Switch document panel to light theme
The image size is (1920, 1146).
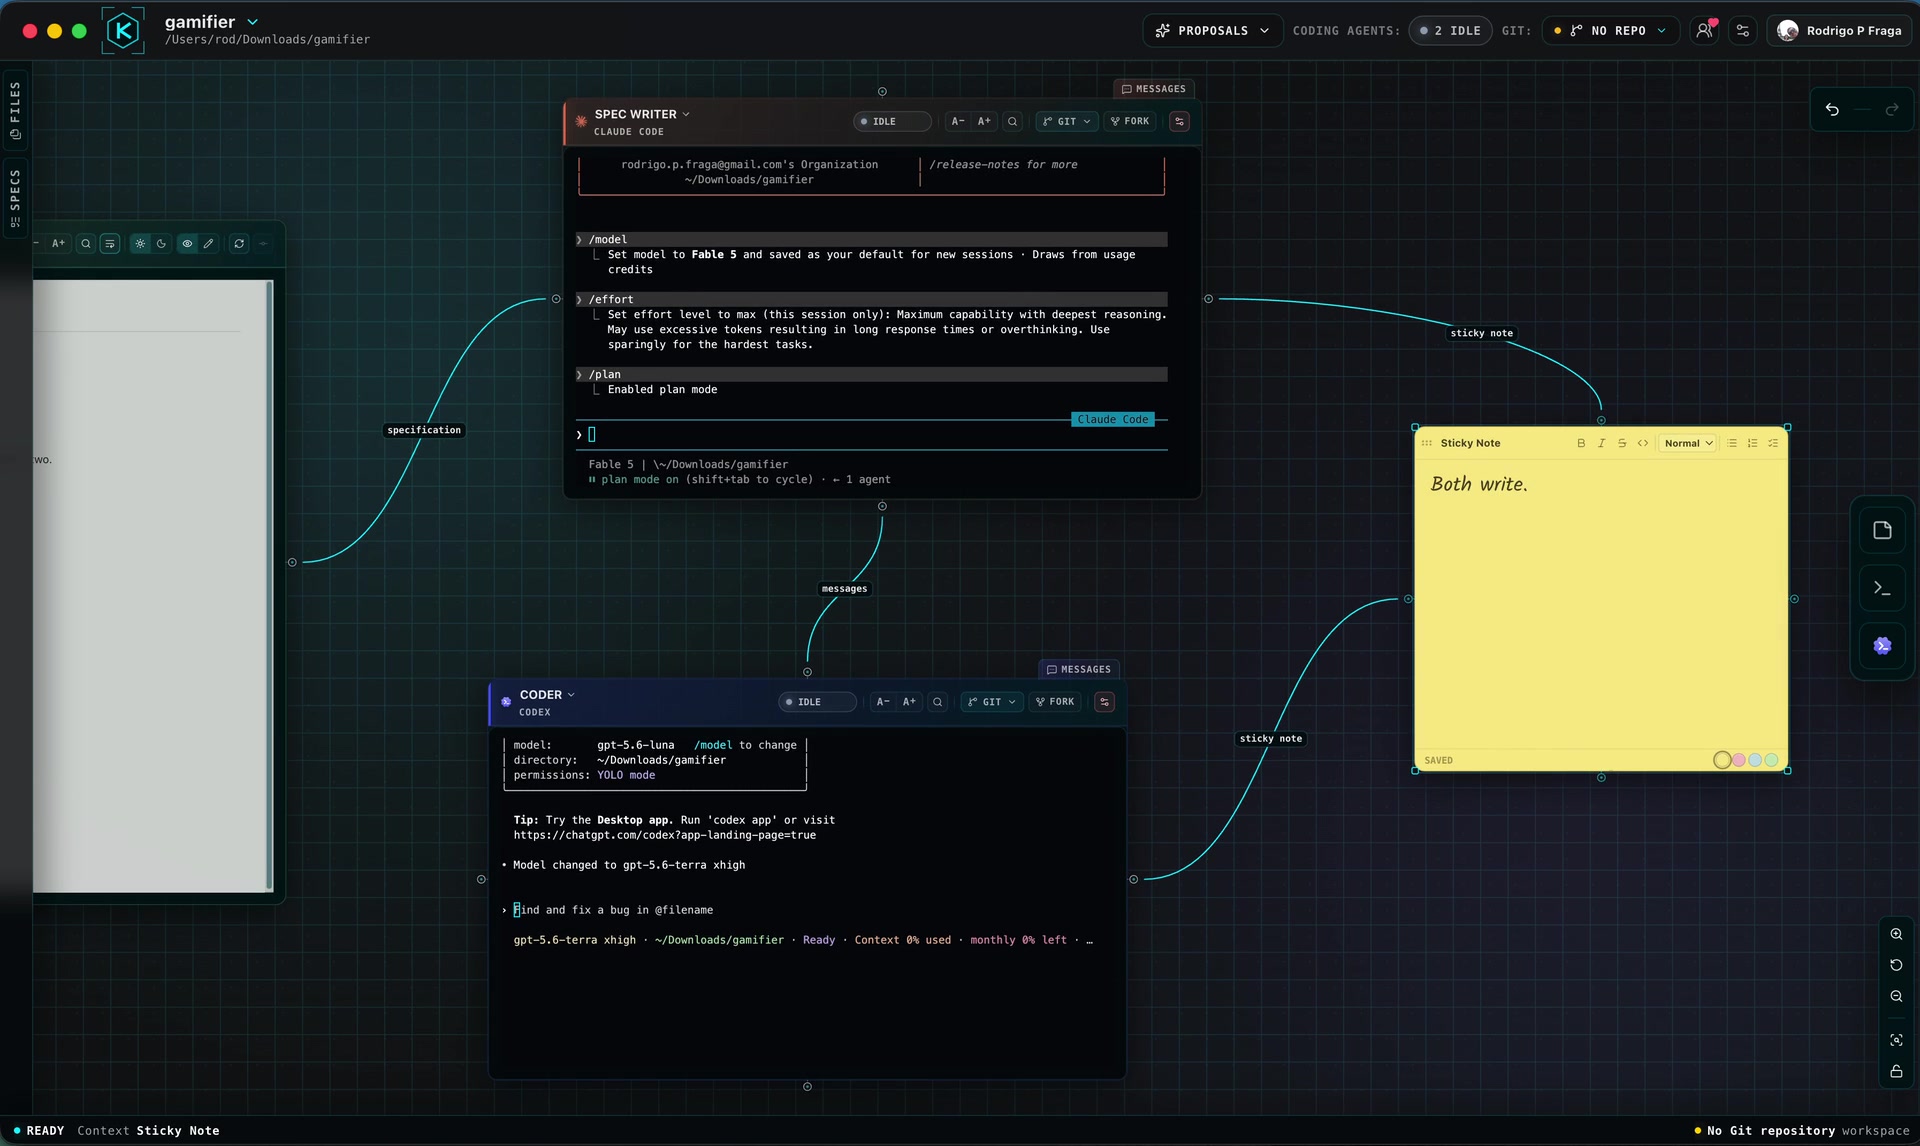pos(140,243)
